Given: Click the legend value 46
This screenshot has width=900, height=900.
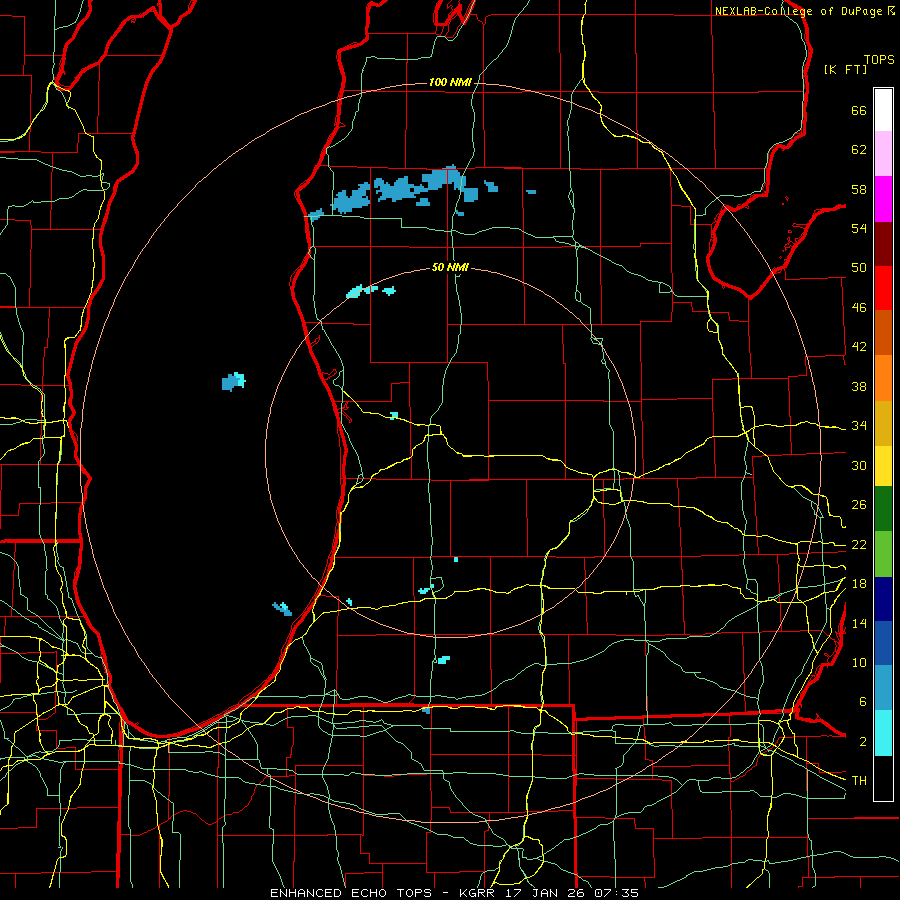Looking at the screenshot, I should click(x=859, y=308).
